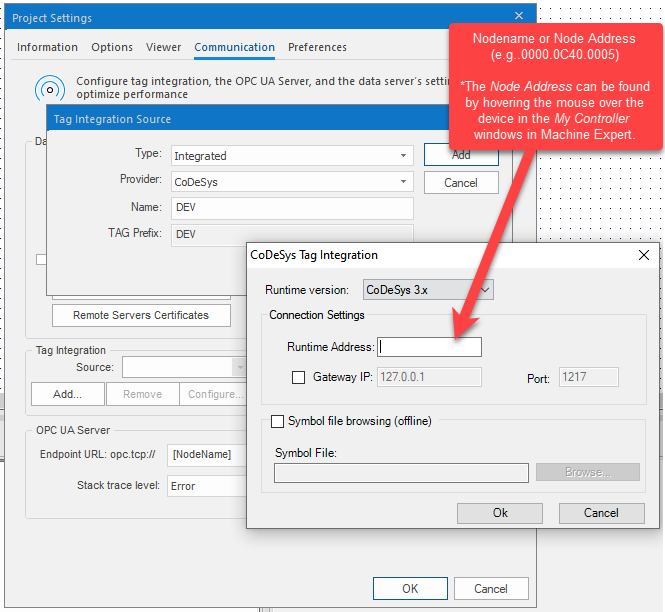Click the communication signal icon
Screen dimensions: 665x612
50,89
